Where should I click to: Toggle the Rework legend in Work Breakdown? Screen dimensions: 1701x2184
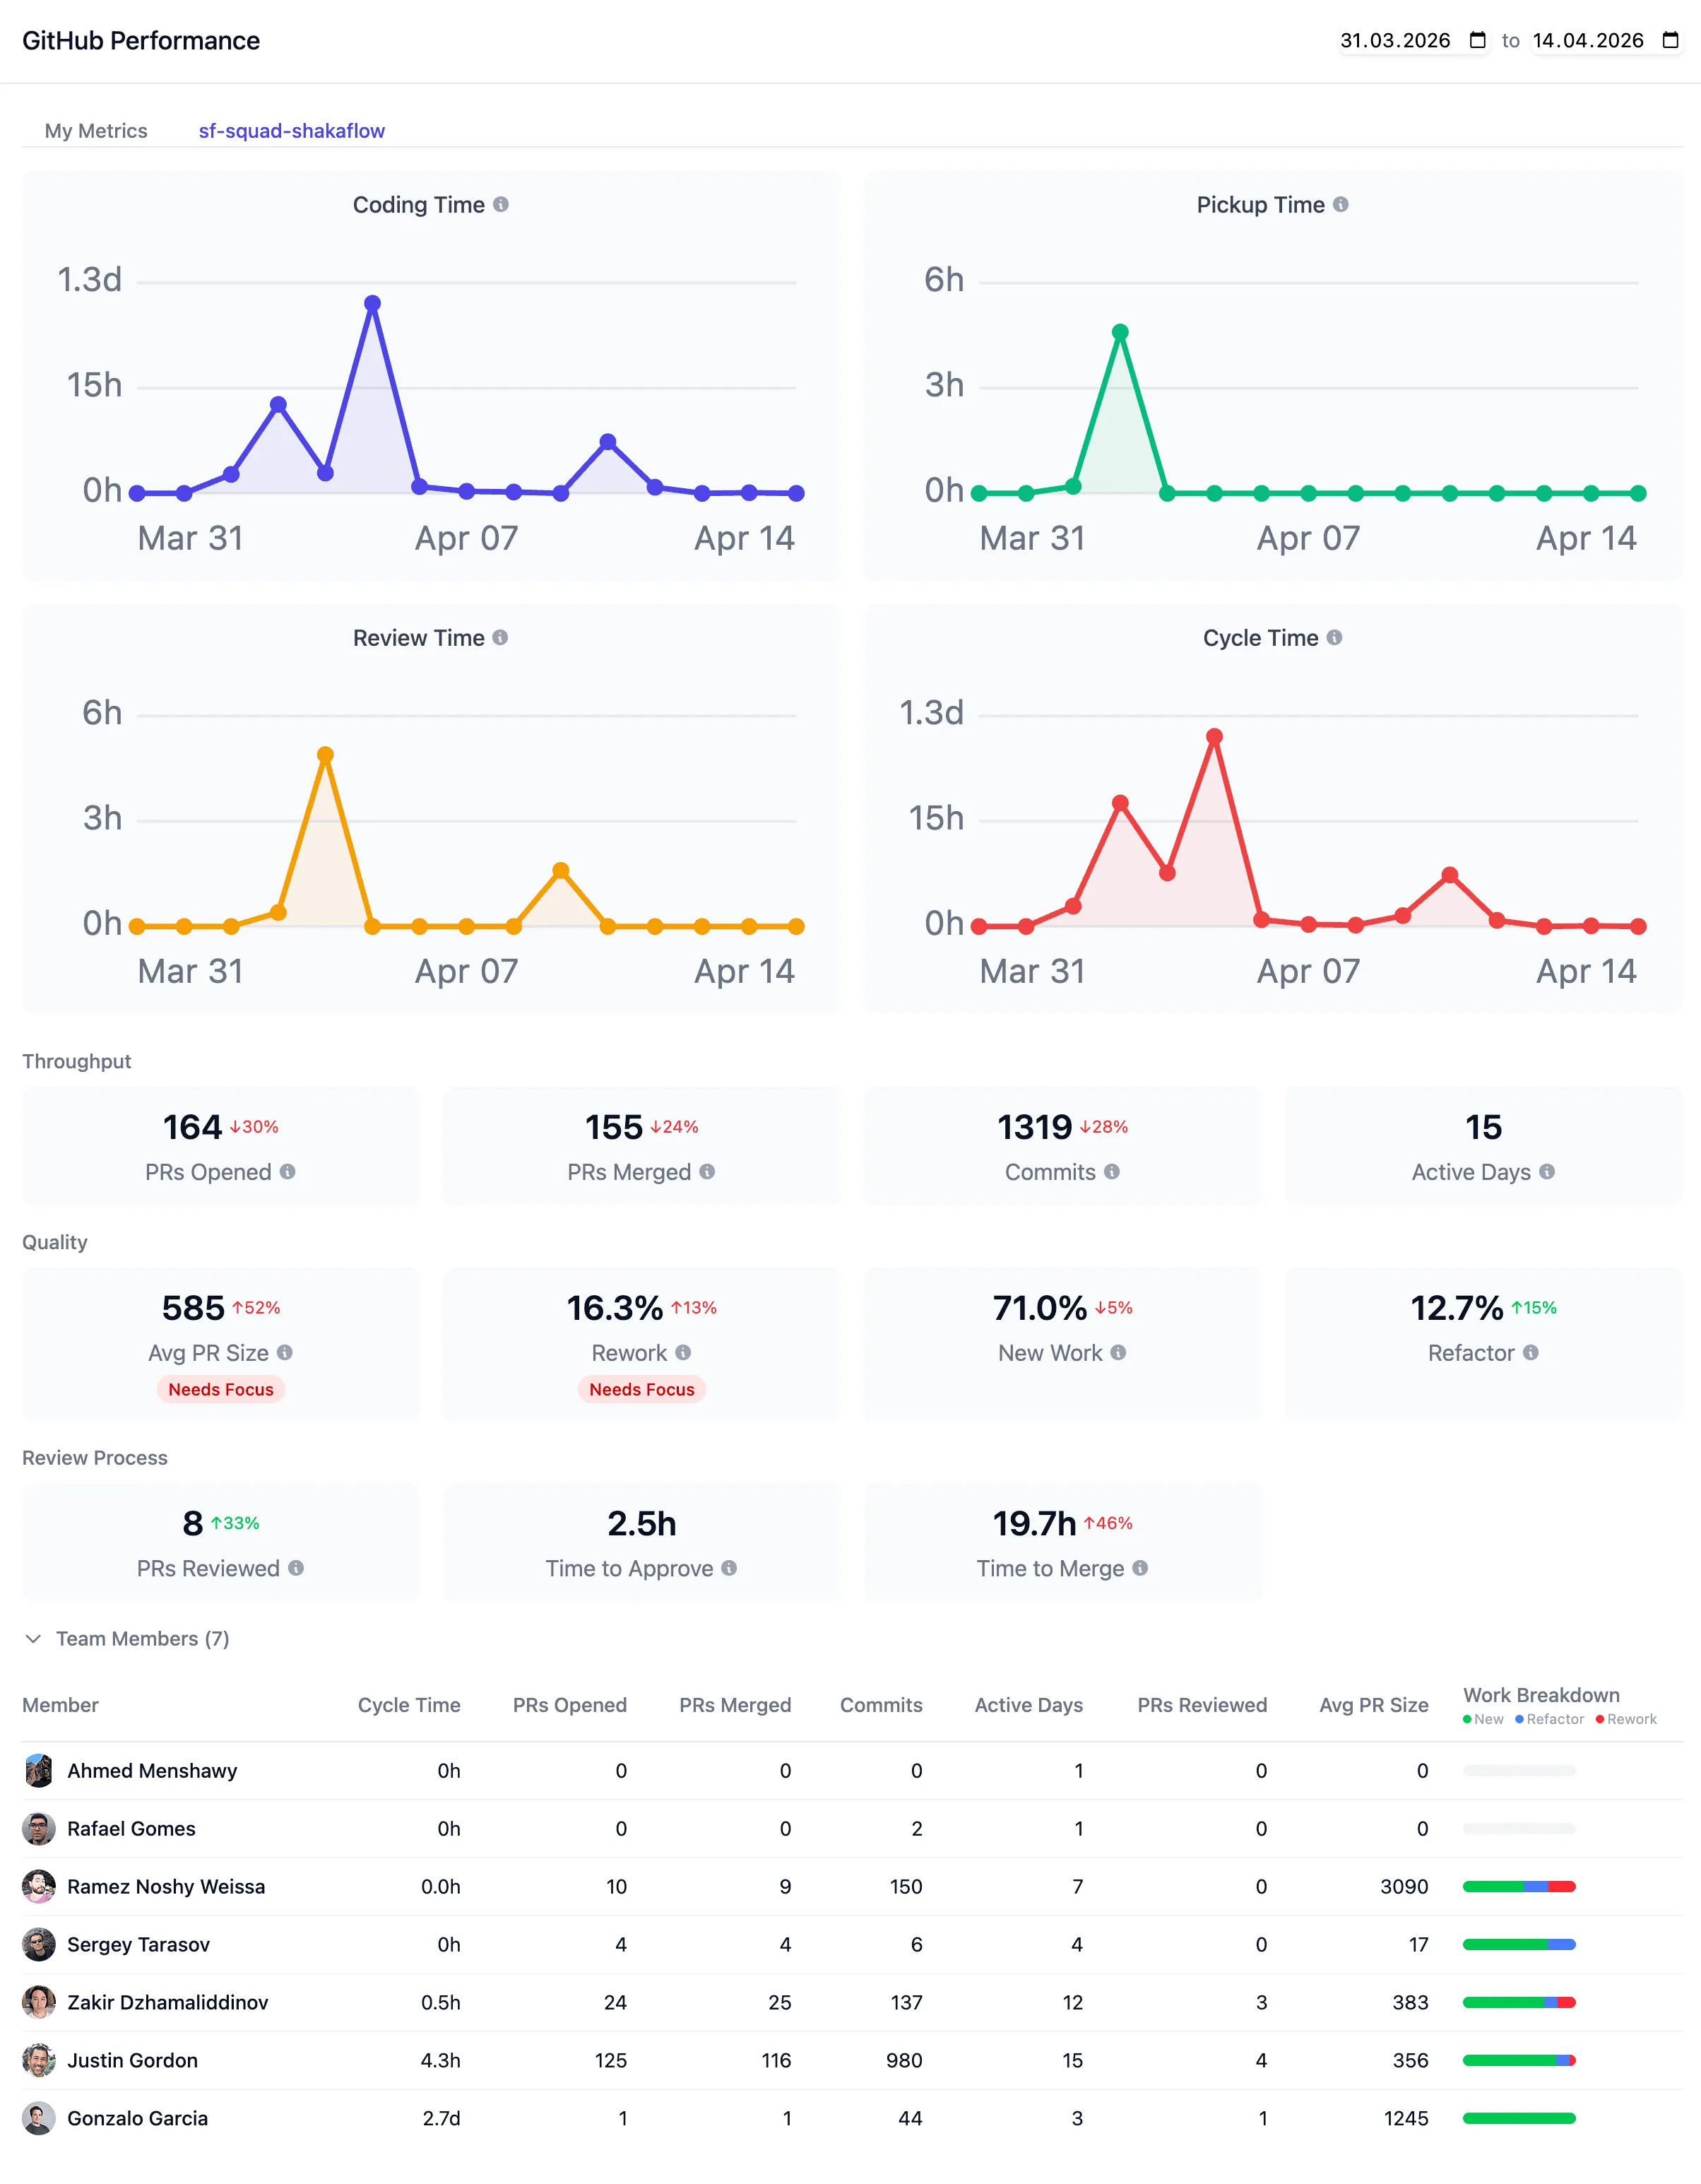click(1626, 1719)
